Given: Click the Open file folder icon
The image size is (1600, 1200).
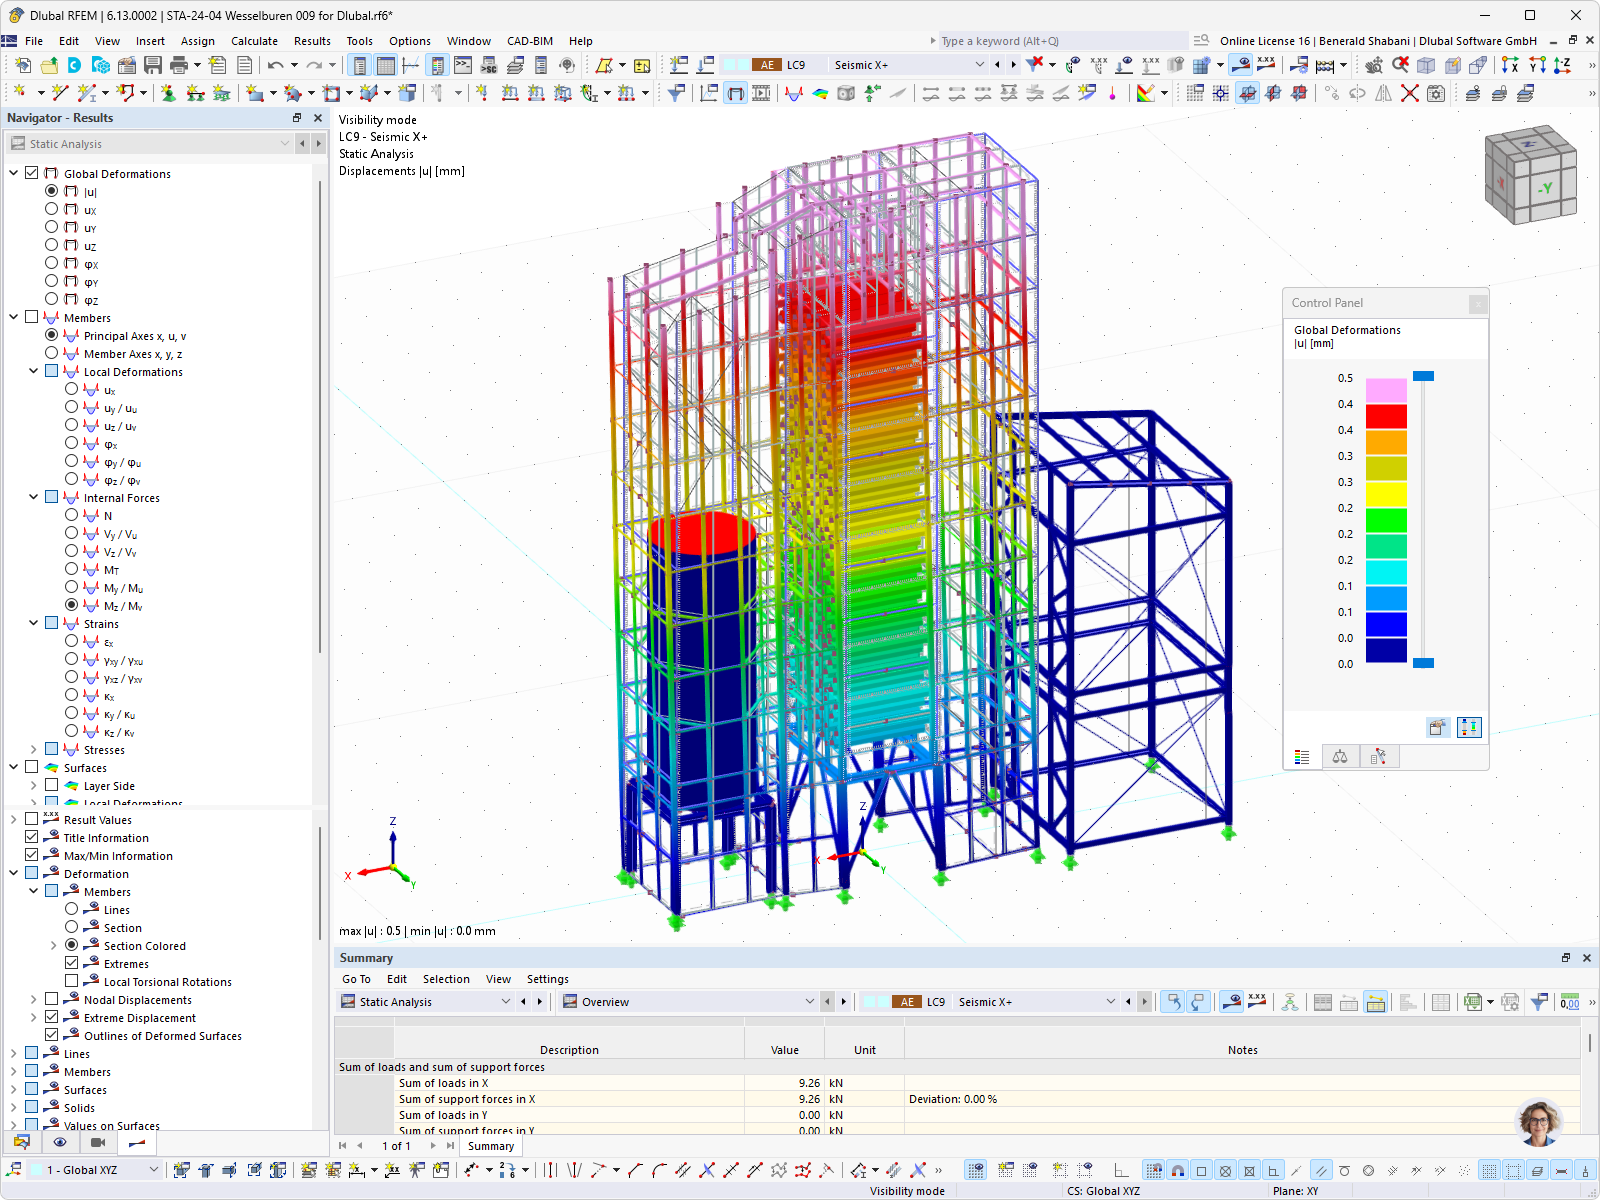Looking at the screenshot, I should click(49, 65).
